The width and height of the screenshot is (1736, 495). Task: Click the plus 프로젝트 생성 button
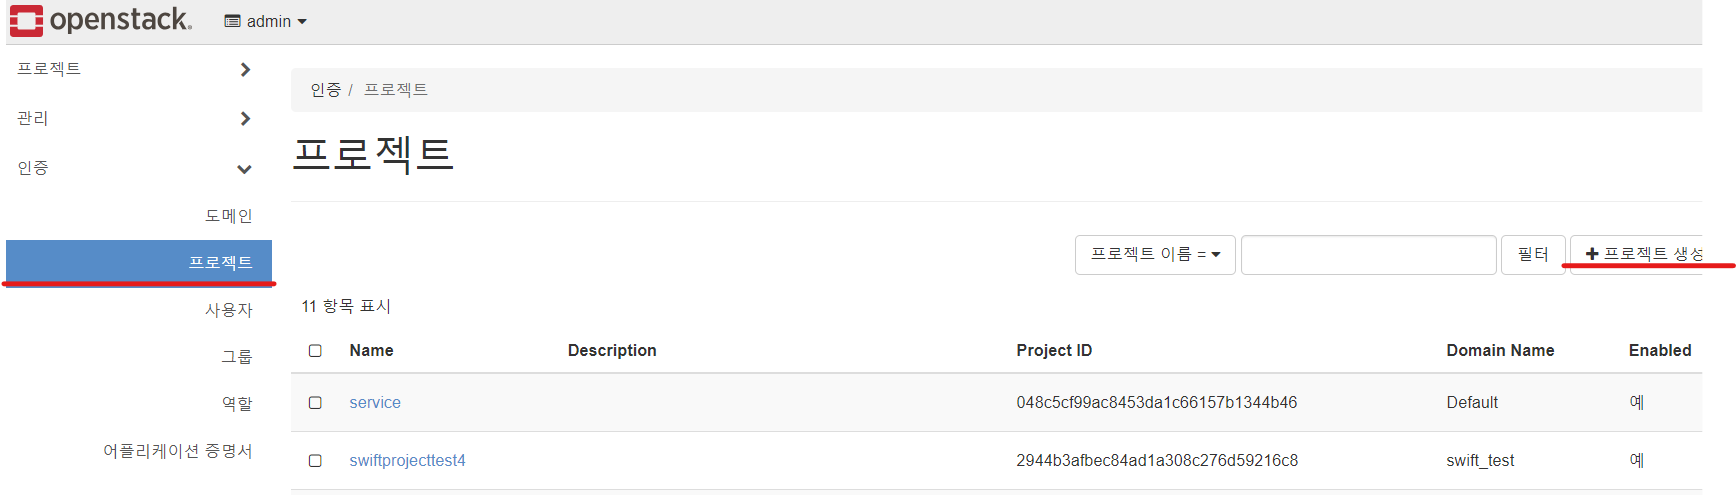(1638, 254)
